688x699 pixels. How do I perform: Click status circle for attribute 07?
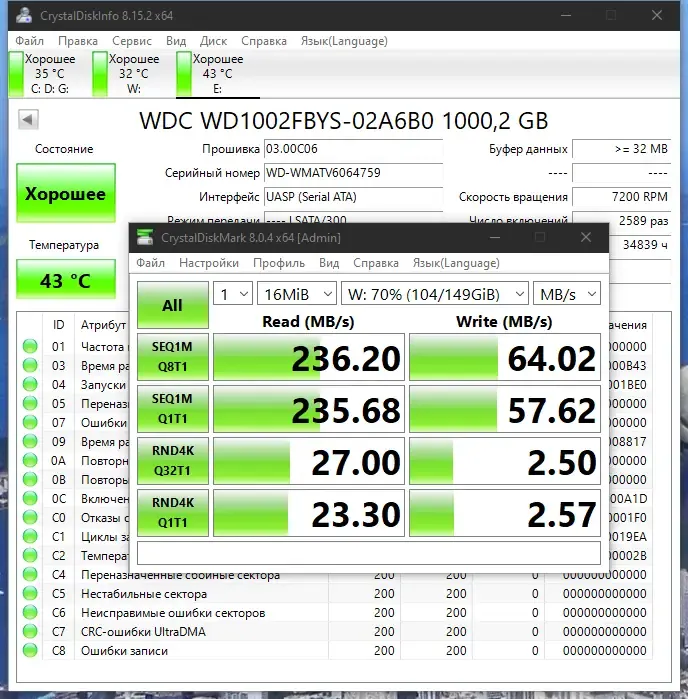point(30,422)
